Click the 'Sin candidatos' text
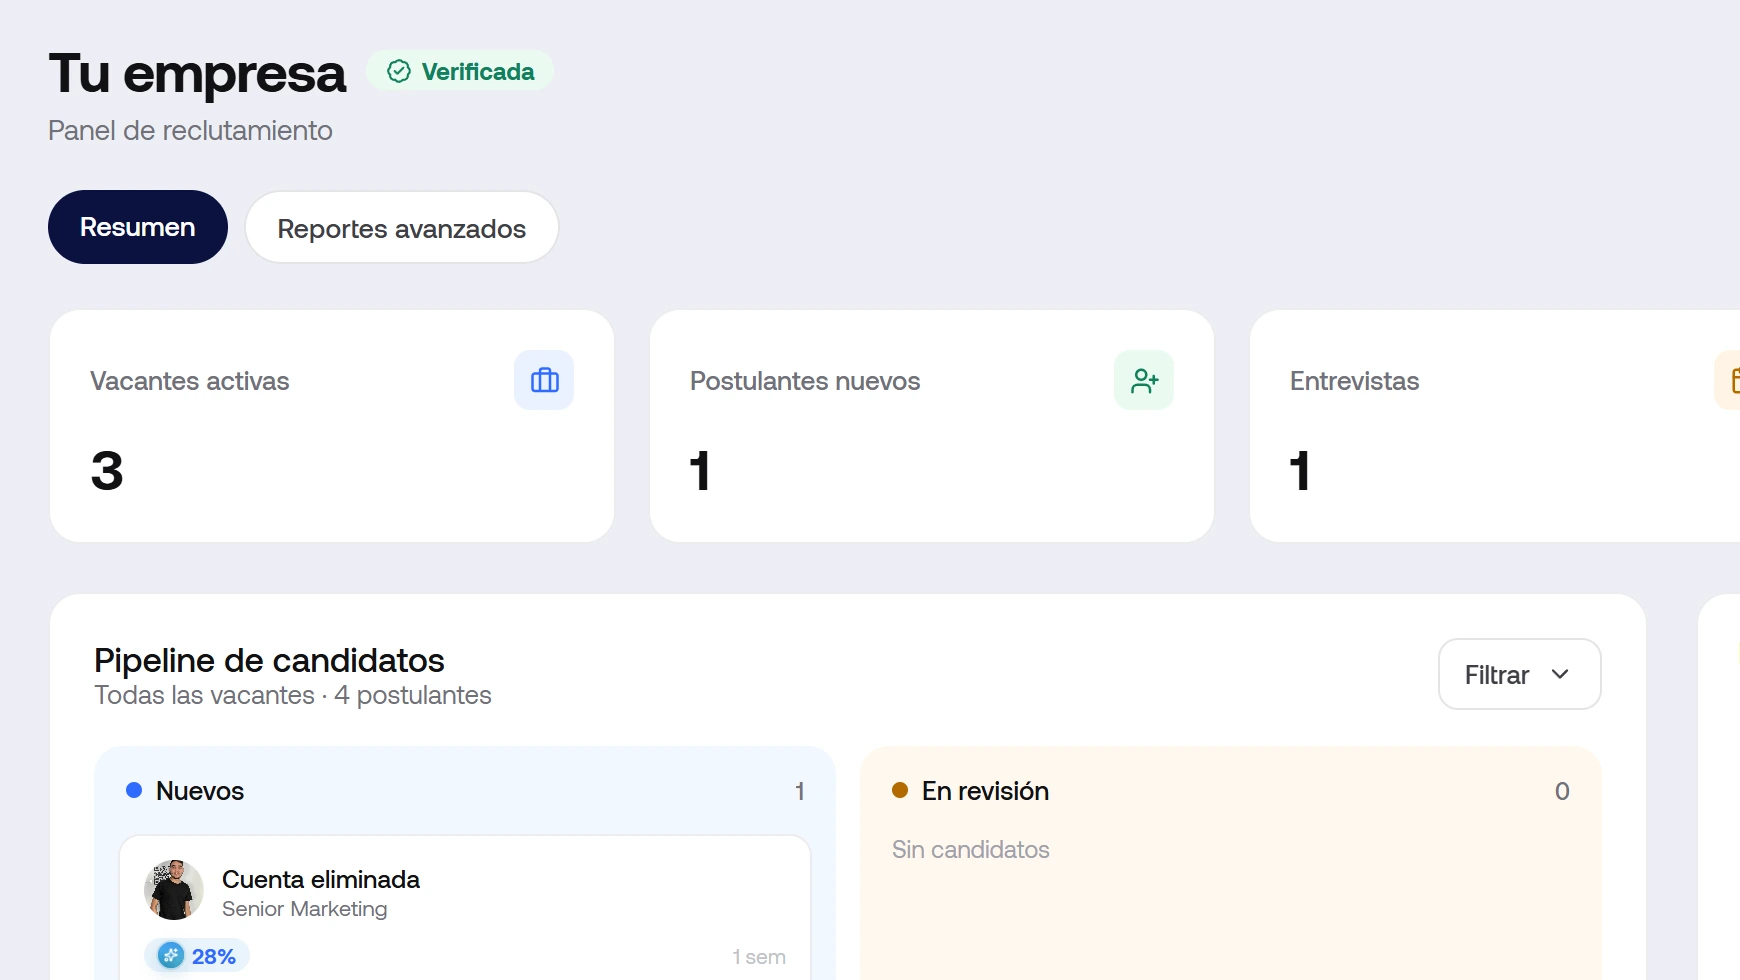 [971, 849]
